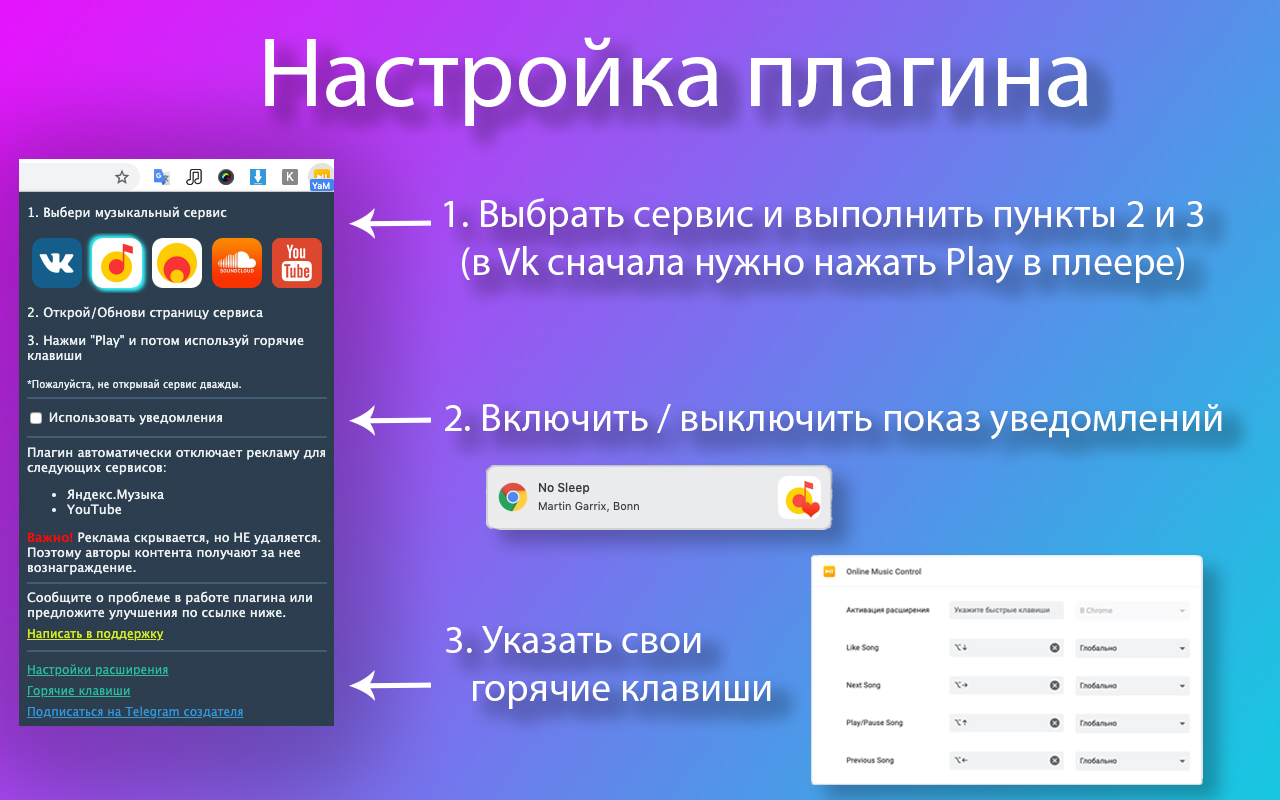Image resolution: width=1280 pixels, height=800 pixels.
Task: Click the Chrome icon in the notification
Action: tap(513, 497)
